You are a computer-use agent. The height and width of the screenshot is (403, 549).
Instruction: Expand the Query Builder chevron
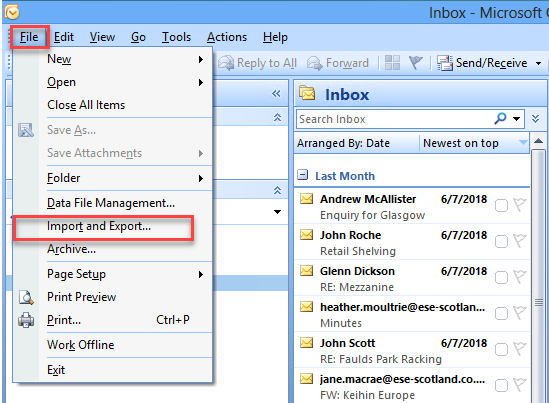pyautogui.click(x=535, y=119)
